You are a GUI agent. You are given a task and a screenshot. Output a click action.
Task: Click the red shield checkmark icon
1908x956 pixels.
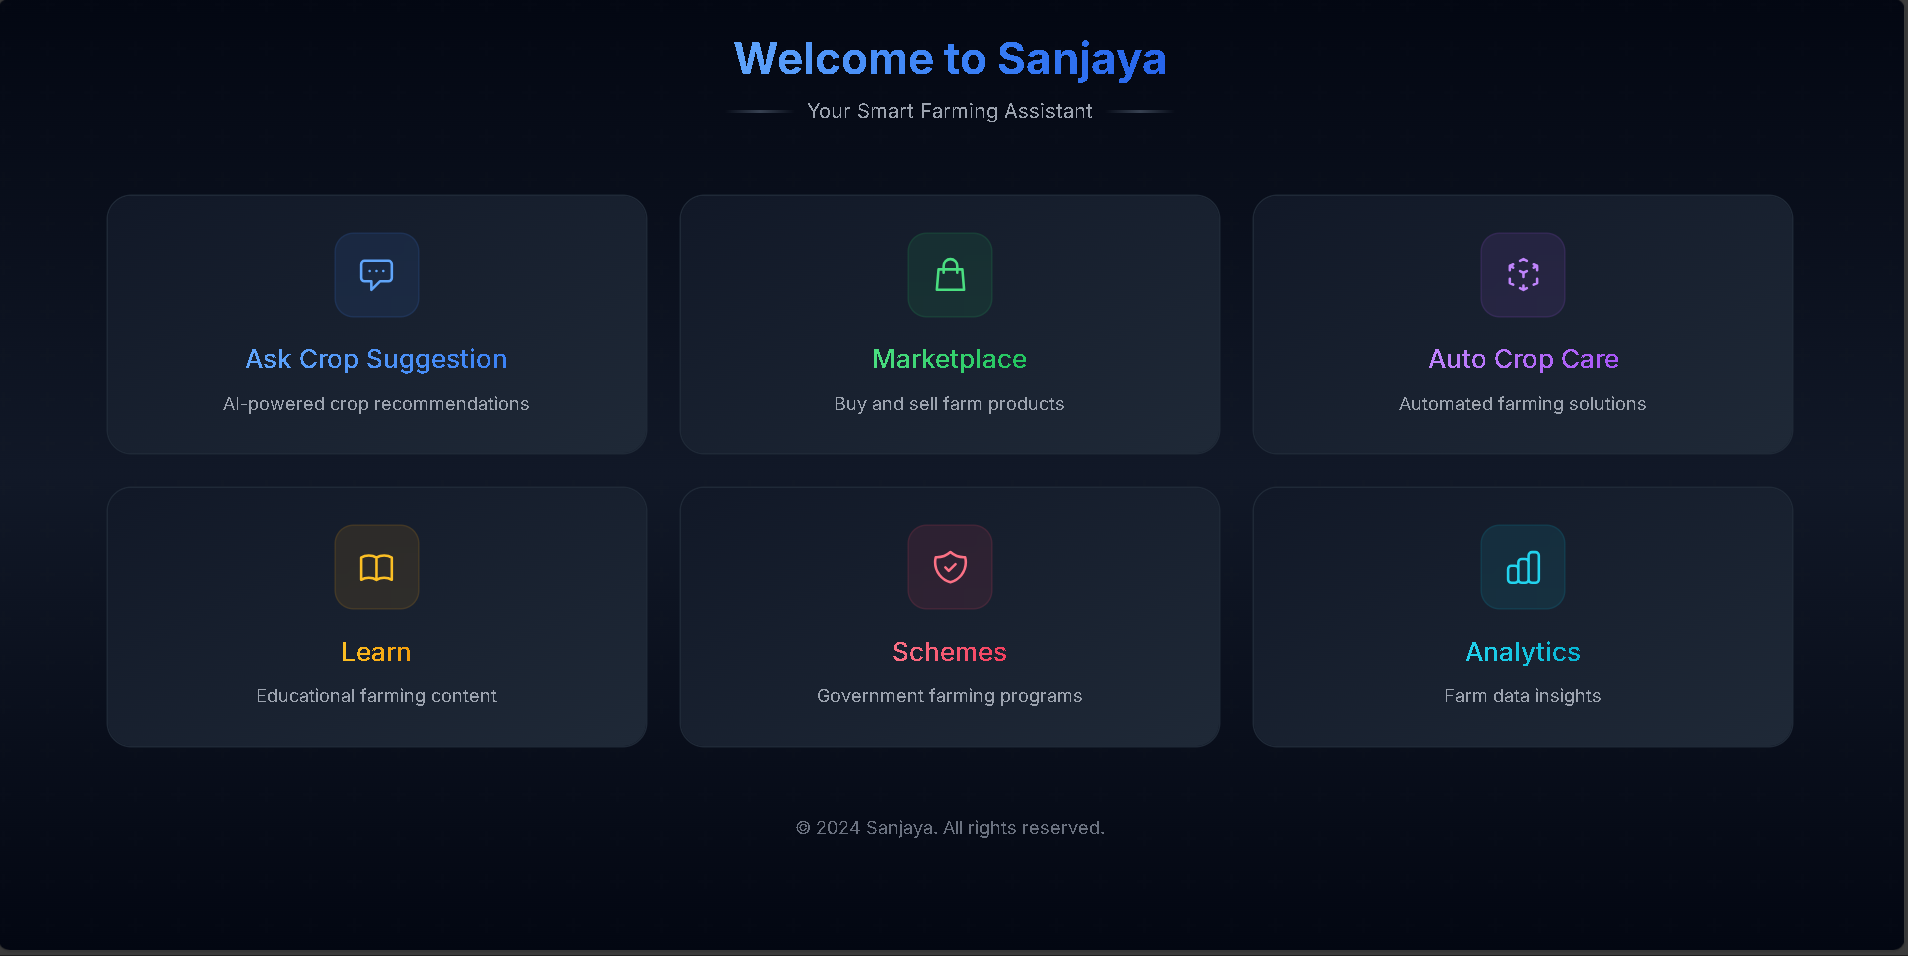[x=949, y=567]
